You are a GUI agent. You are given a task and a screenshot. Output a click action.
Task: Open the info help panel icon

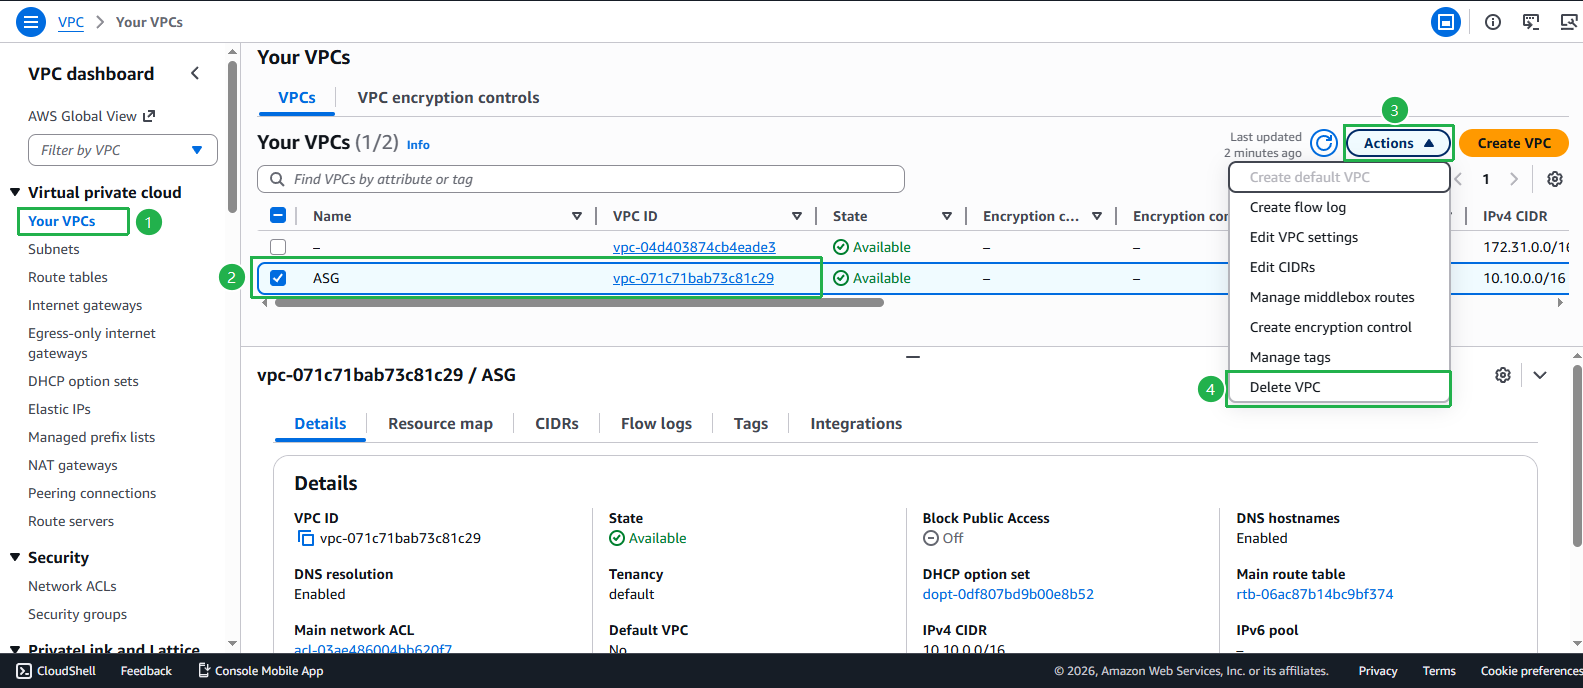click(x=1493, y=22)
